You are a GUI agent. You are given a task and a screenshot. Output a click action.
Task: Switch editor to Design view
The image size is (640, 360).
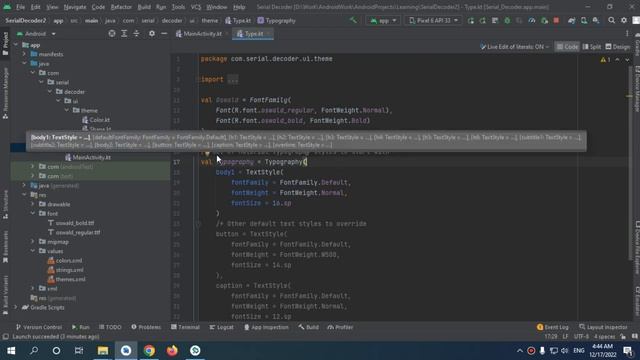[x=618, y=47]
